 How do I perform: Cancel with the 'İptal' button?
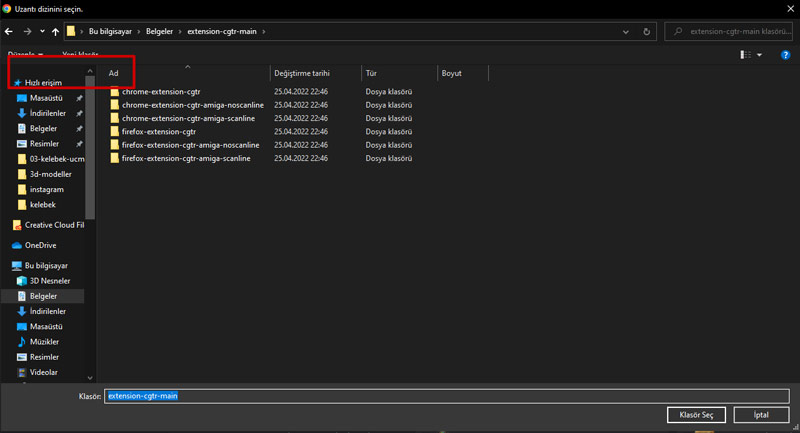(761, 415)
